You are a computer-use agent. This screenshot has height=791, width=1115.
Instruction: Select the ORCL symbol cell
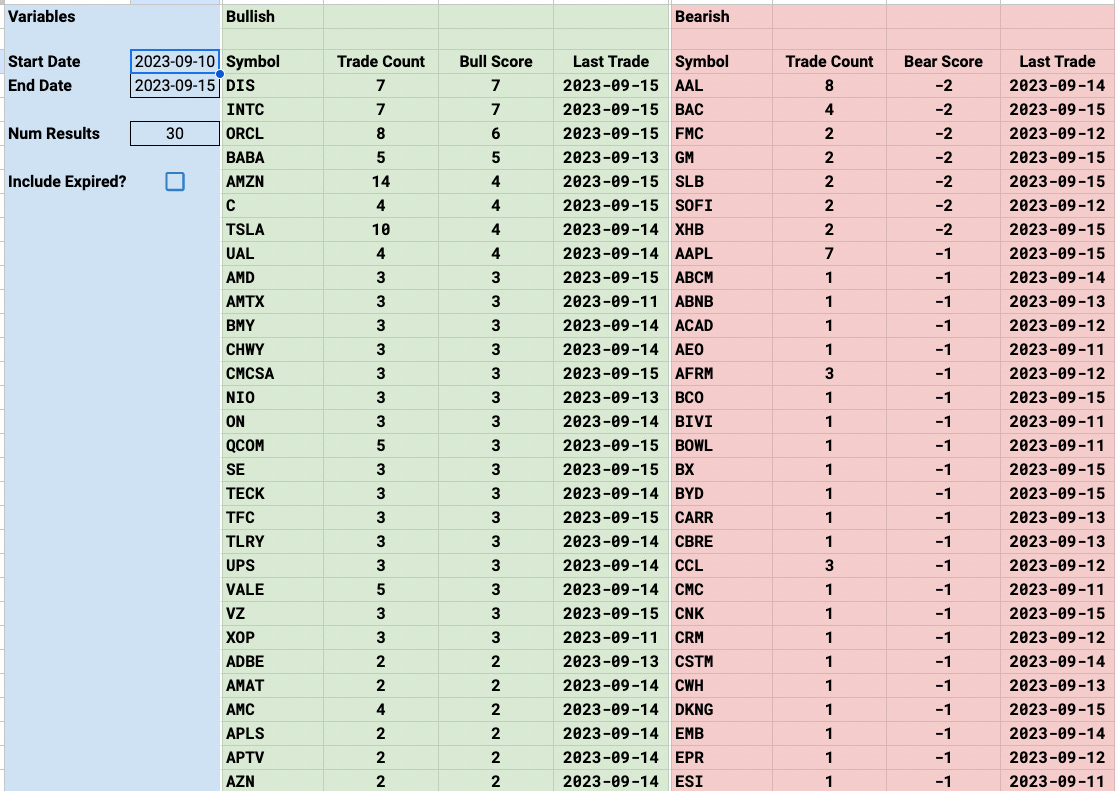[272, 134]
